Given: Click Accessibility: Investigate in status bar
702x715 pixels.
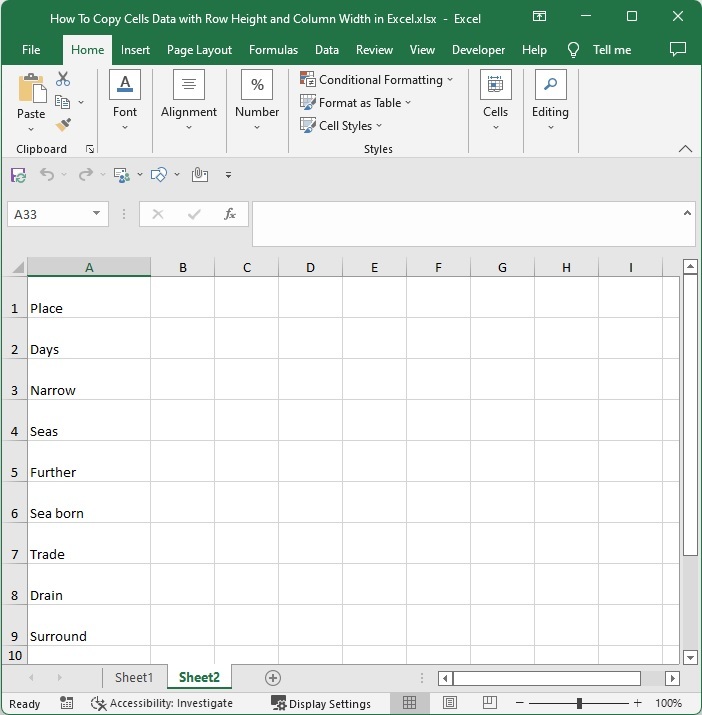Looking at the screenshot, I should point(162,703).
